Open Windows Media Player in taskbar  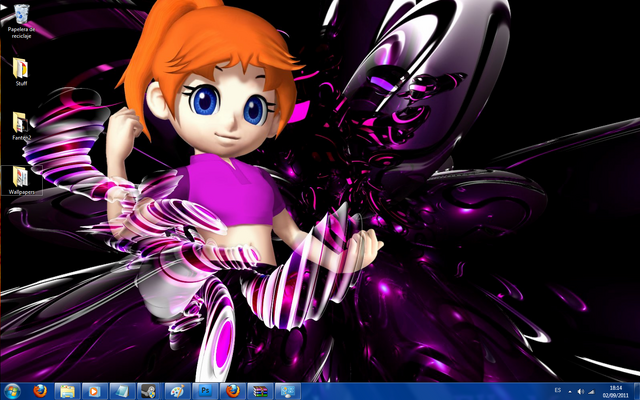coord(95,391)
